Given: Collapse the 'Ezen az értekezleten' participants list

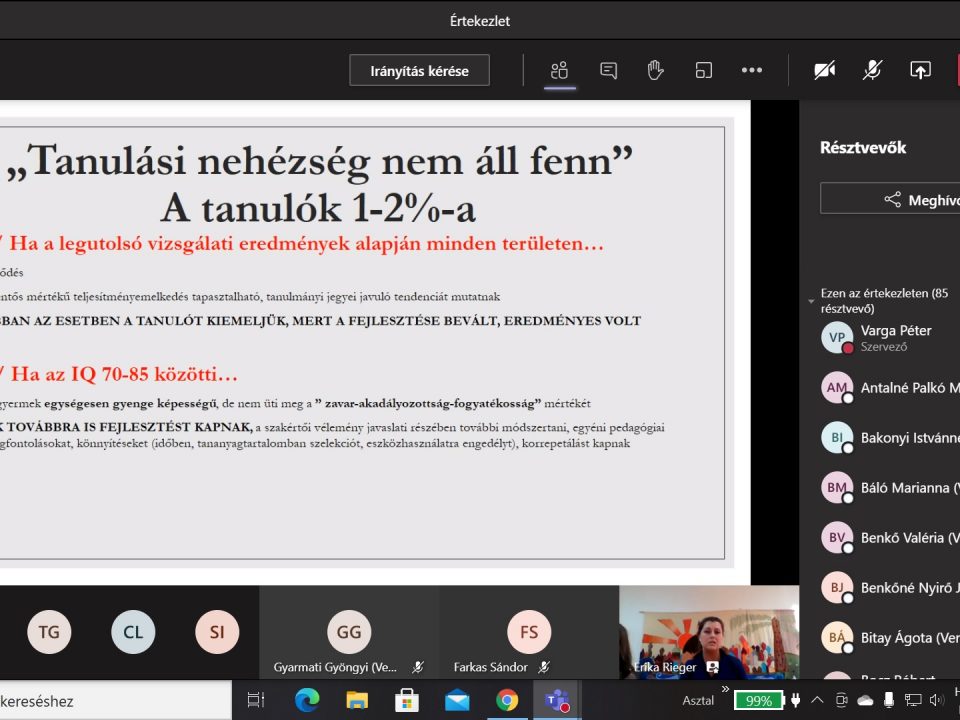Looking at the screenshot, I should point(812,301).
